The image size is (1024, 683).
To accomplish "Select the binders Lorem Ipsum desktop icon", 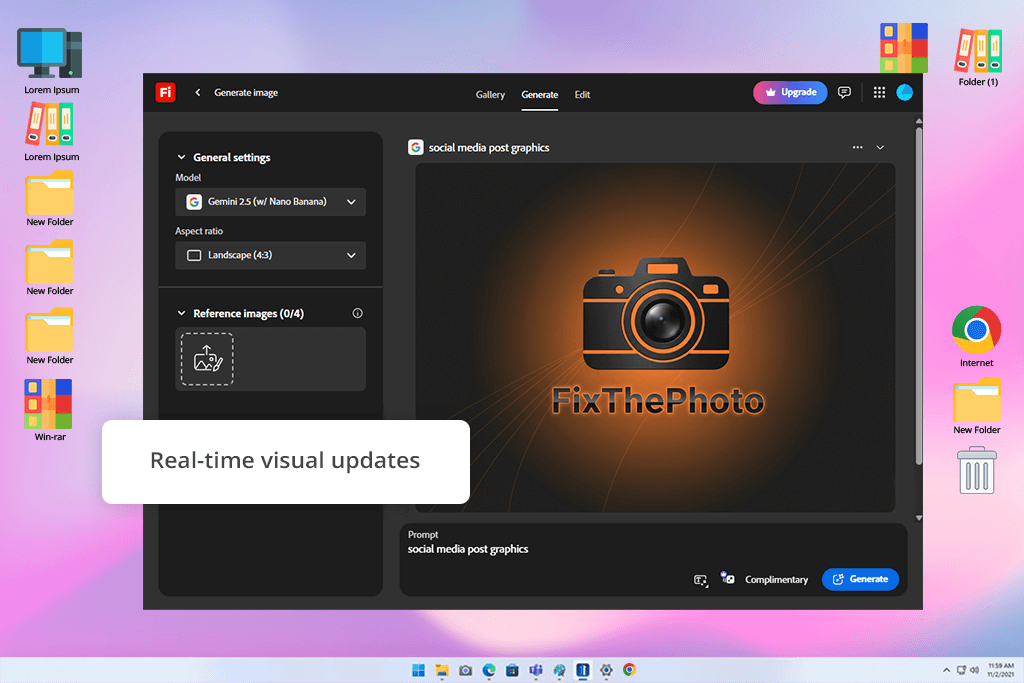I will pos(51,133).
